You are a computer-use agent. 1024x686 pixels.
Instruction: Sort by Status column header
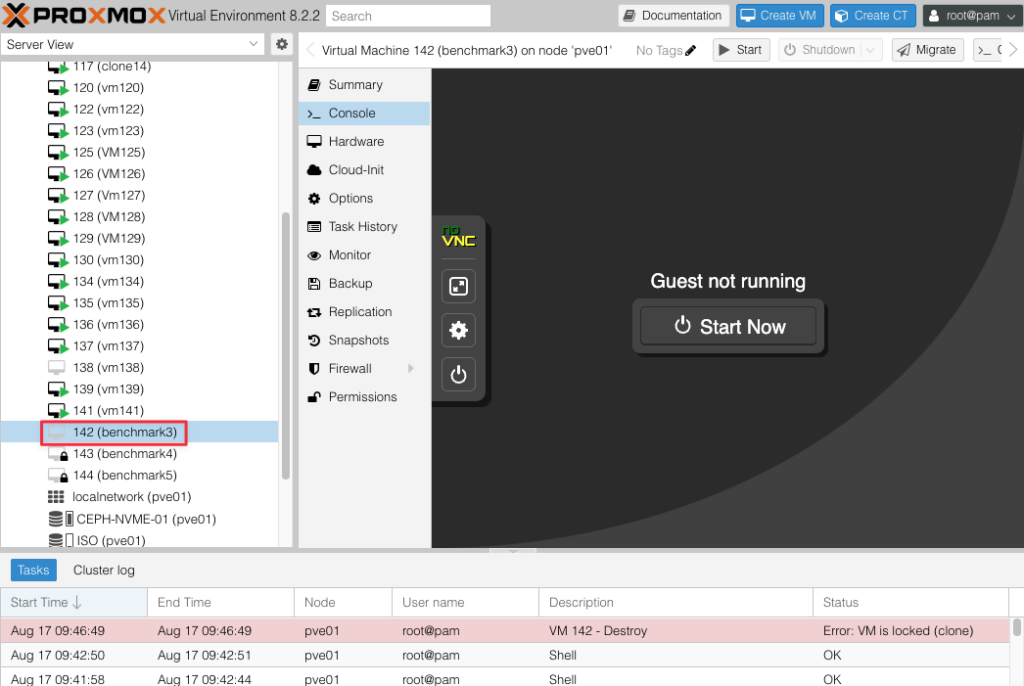click(911, 602)
